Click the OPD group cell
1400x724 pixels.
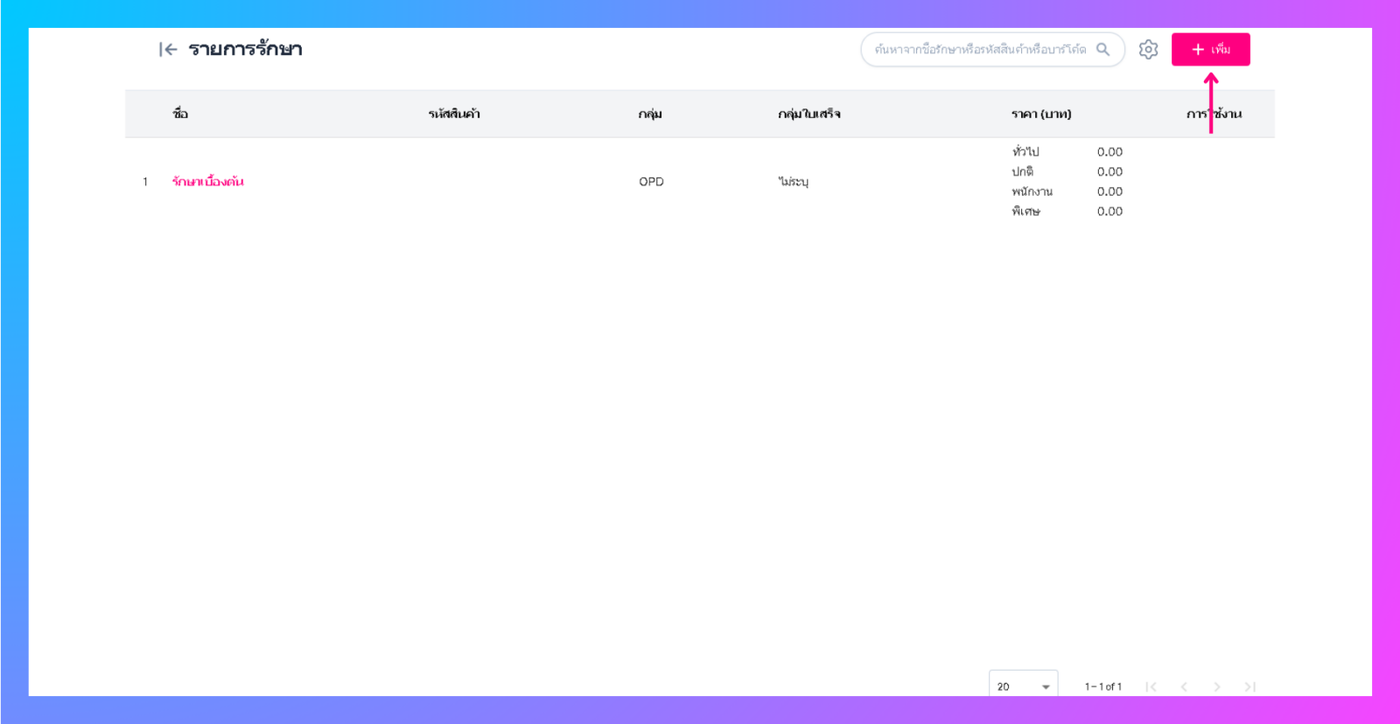651,182
